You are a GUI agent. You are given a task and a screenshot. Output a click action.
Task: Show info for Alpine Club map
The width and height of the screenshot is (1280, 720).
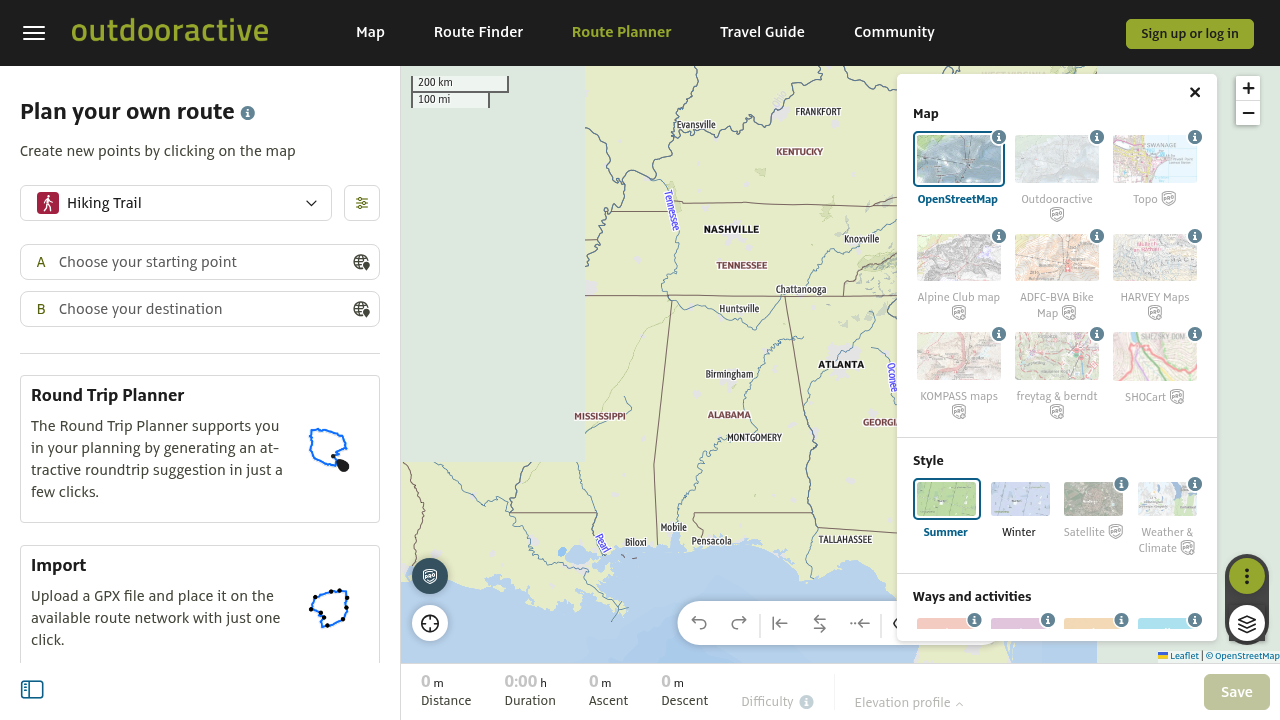point(999,236)
